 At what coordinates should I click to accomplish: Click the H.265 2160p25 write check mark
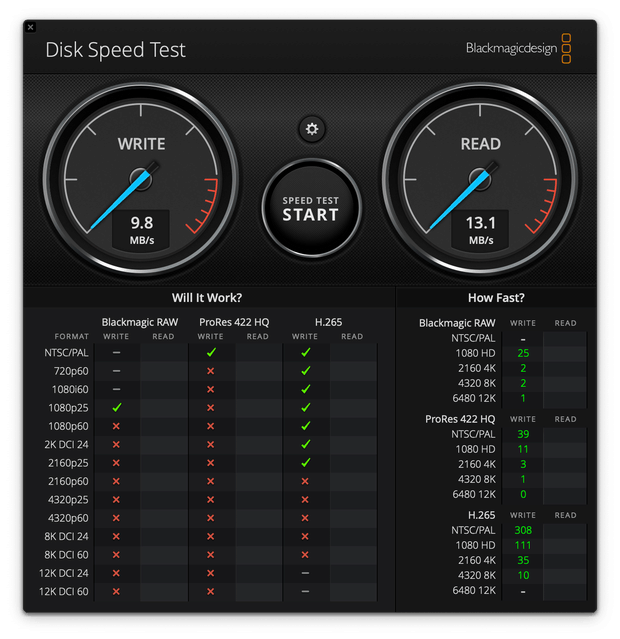305,463
